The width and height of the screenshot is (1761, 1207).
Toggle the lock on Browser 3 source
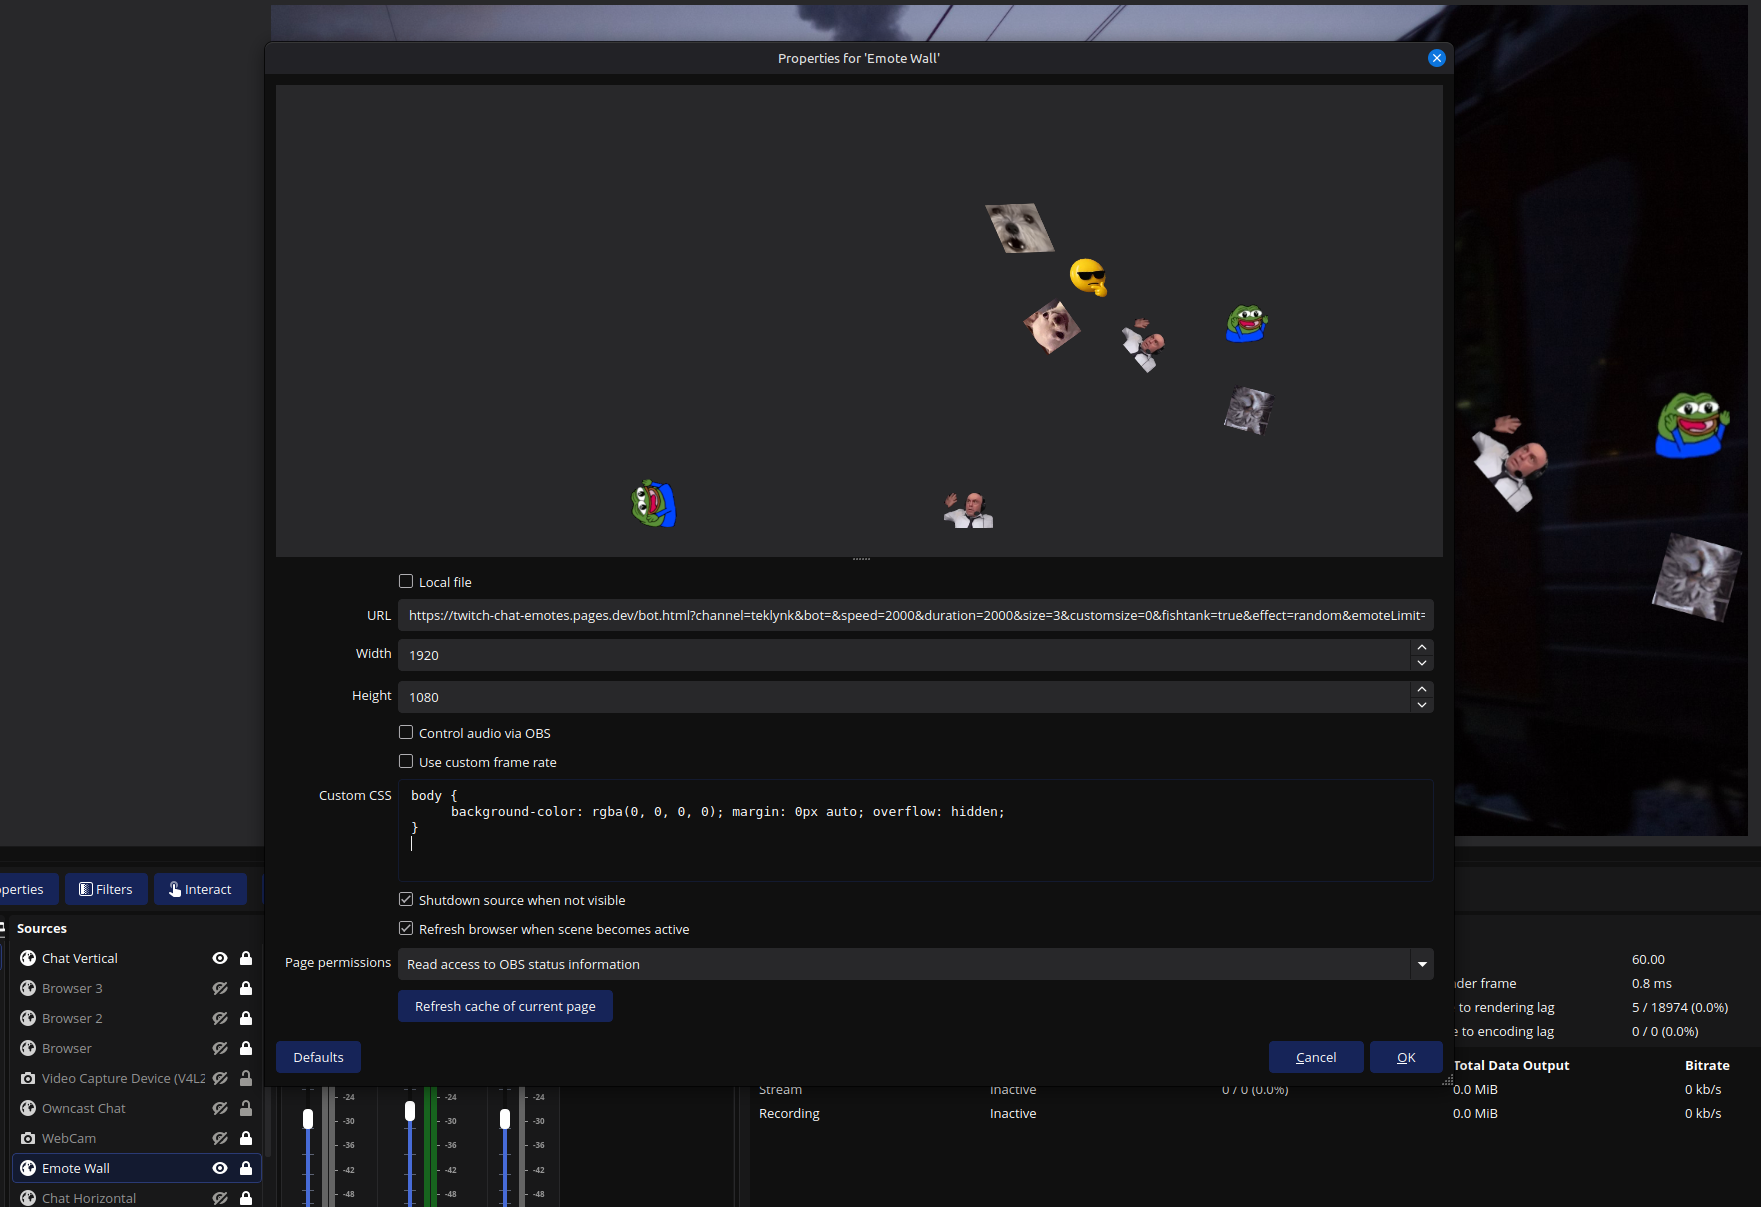[x=246, y=988]
